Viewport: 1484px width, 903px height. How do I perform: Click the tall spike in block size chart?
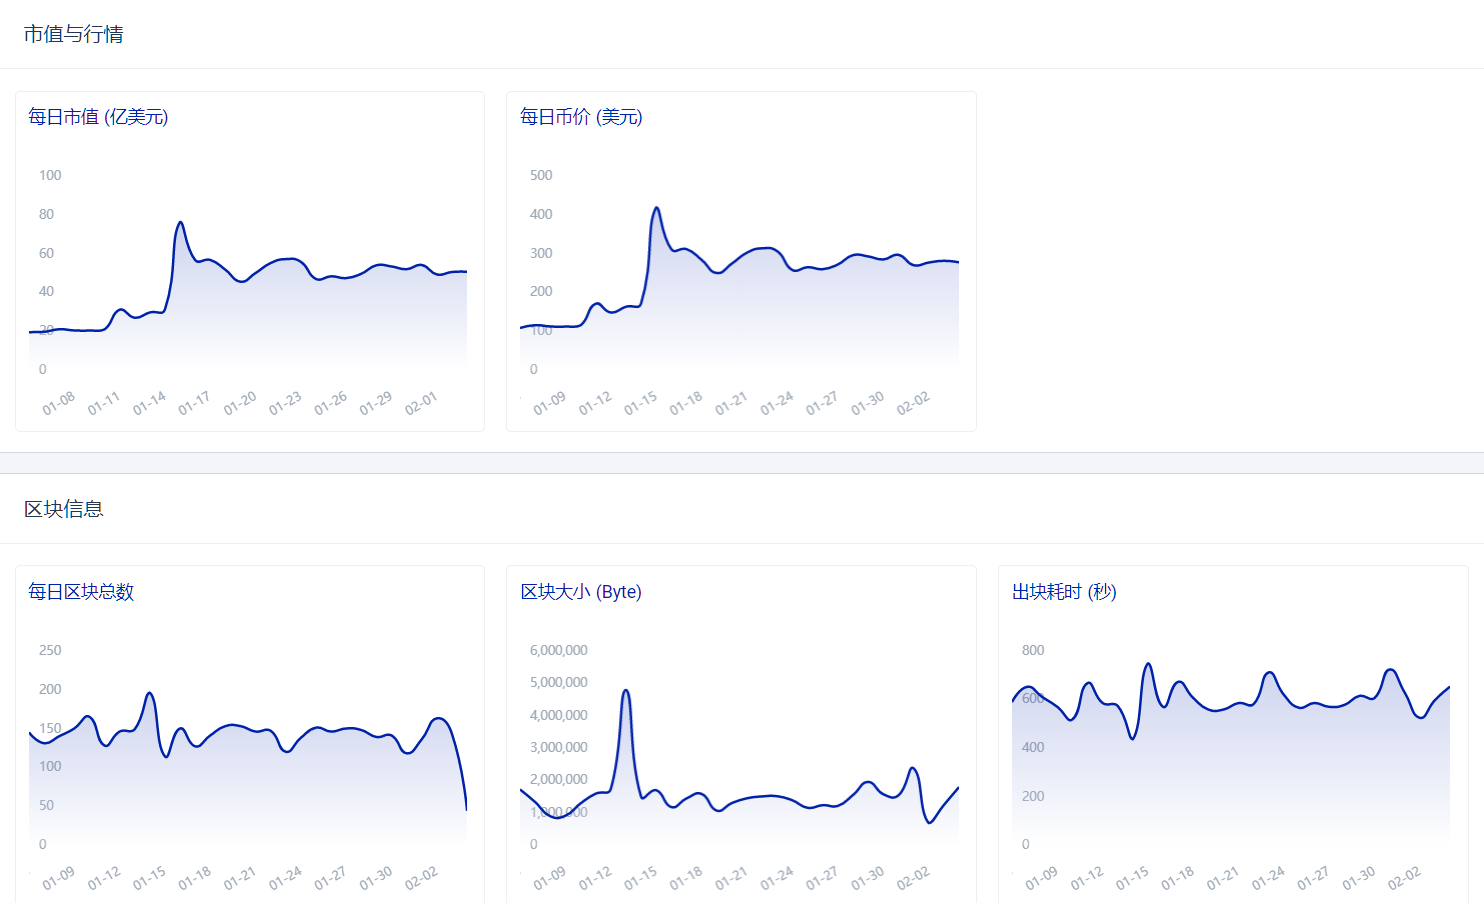[626, 690]
